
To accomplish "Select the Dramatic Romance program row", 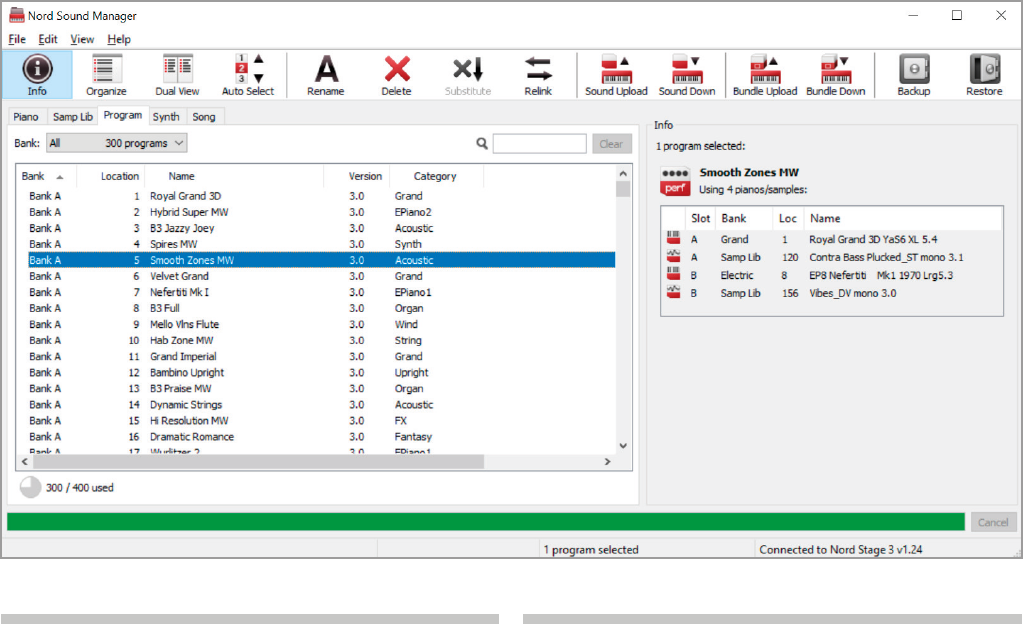I will click(321, 437).
